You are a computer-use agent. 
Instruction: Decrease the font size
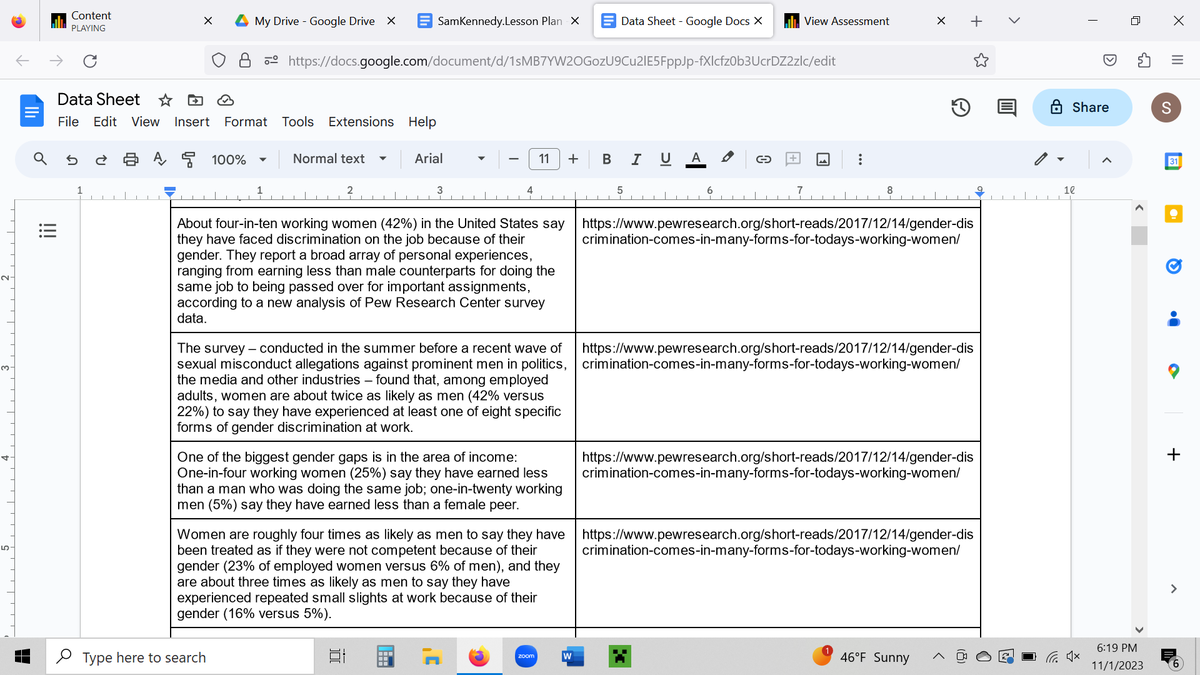pyautogui.click(x=512, y=158)
